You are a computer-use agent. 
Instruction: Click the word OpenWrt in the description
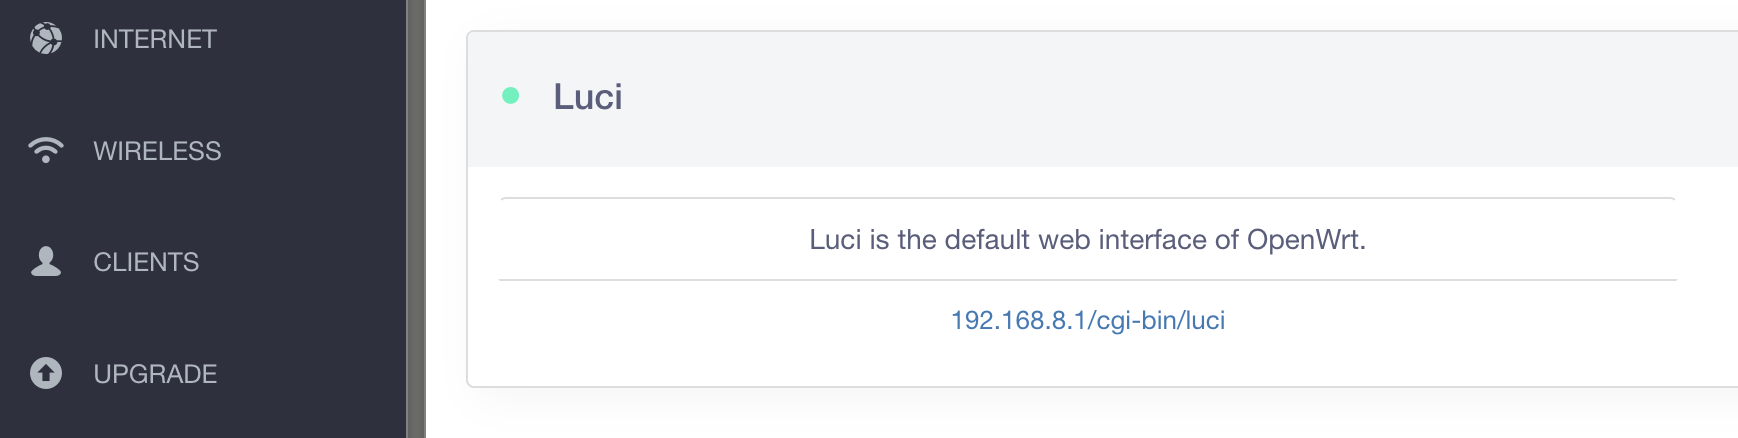pos(1305,240)
